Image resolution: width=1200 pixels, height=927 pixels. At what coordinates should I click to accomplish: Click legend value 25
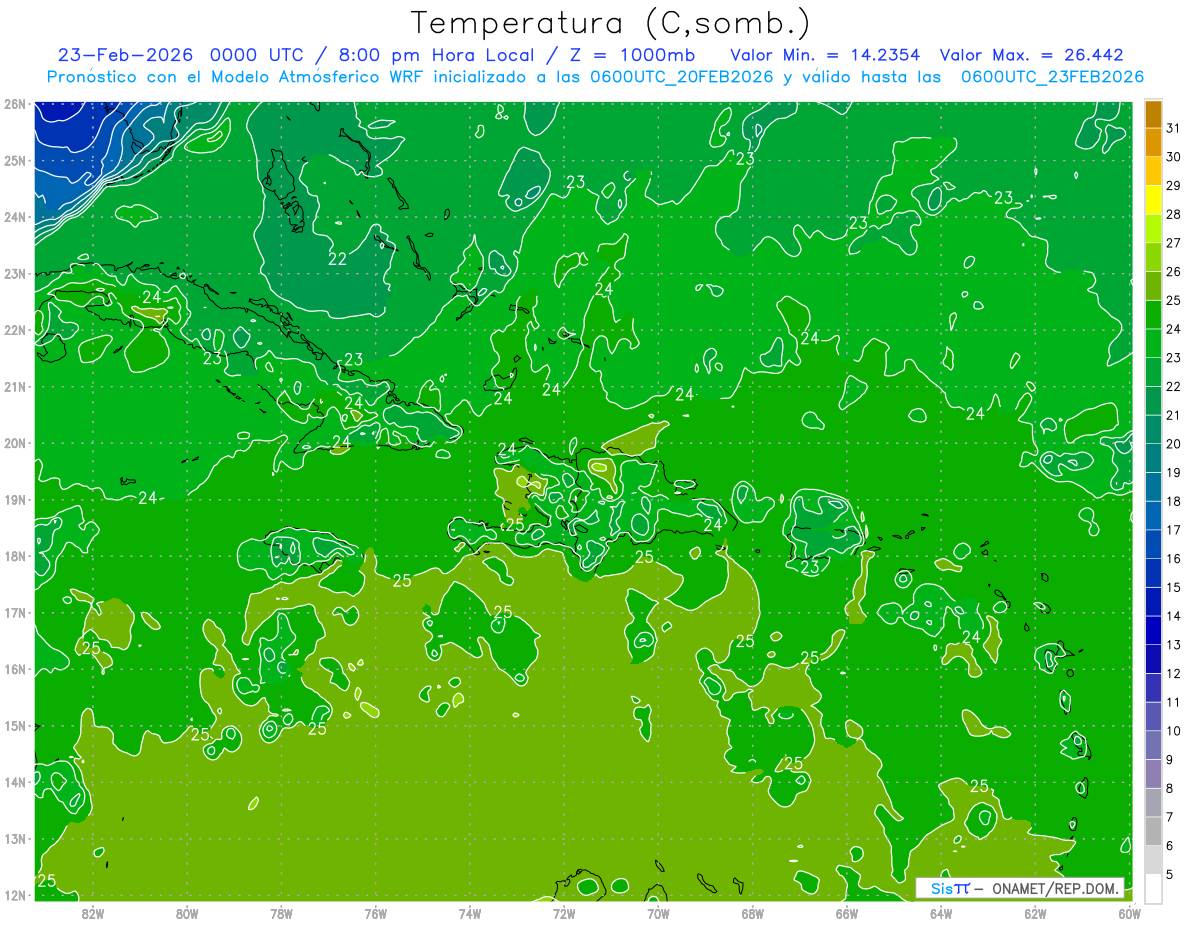pyautogui.click(x=1173, y=300)
